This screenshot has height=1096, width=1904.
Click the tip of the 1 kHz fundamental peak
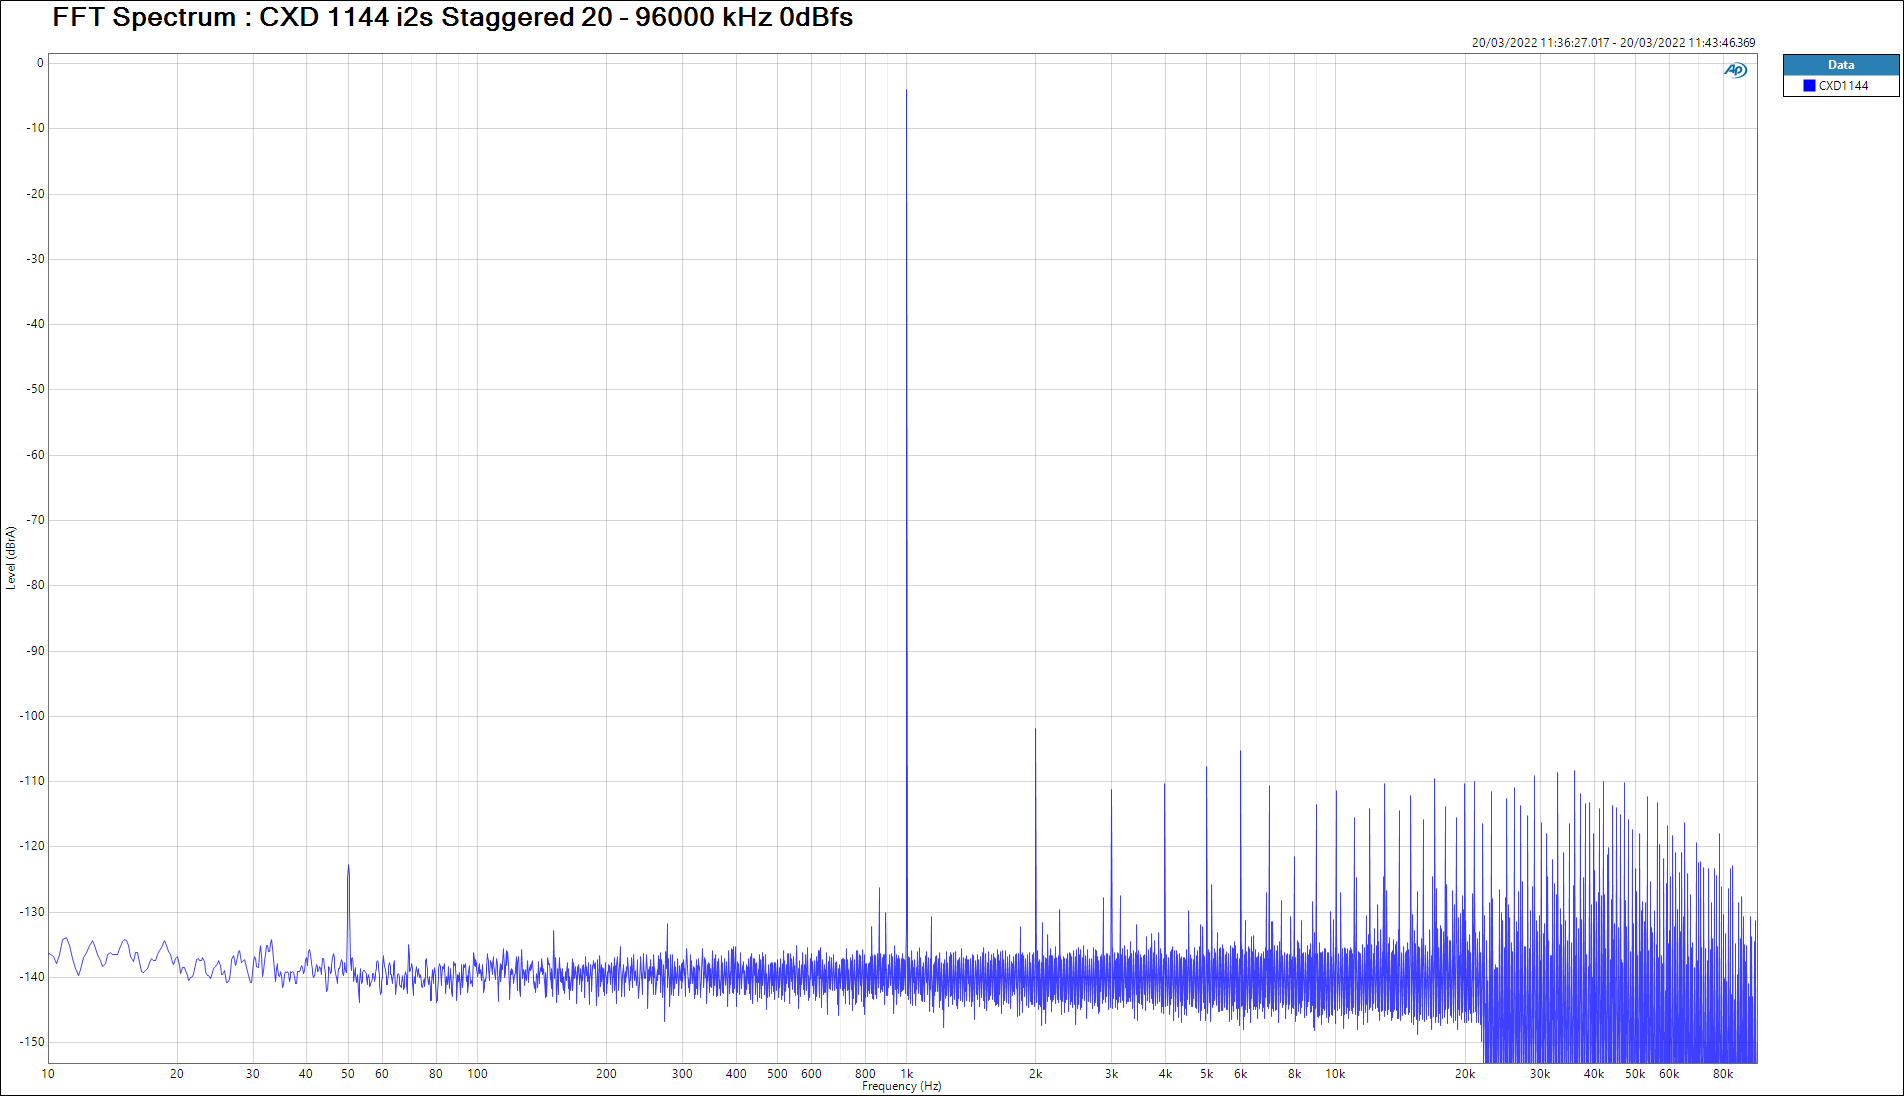click(907, 92)
